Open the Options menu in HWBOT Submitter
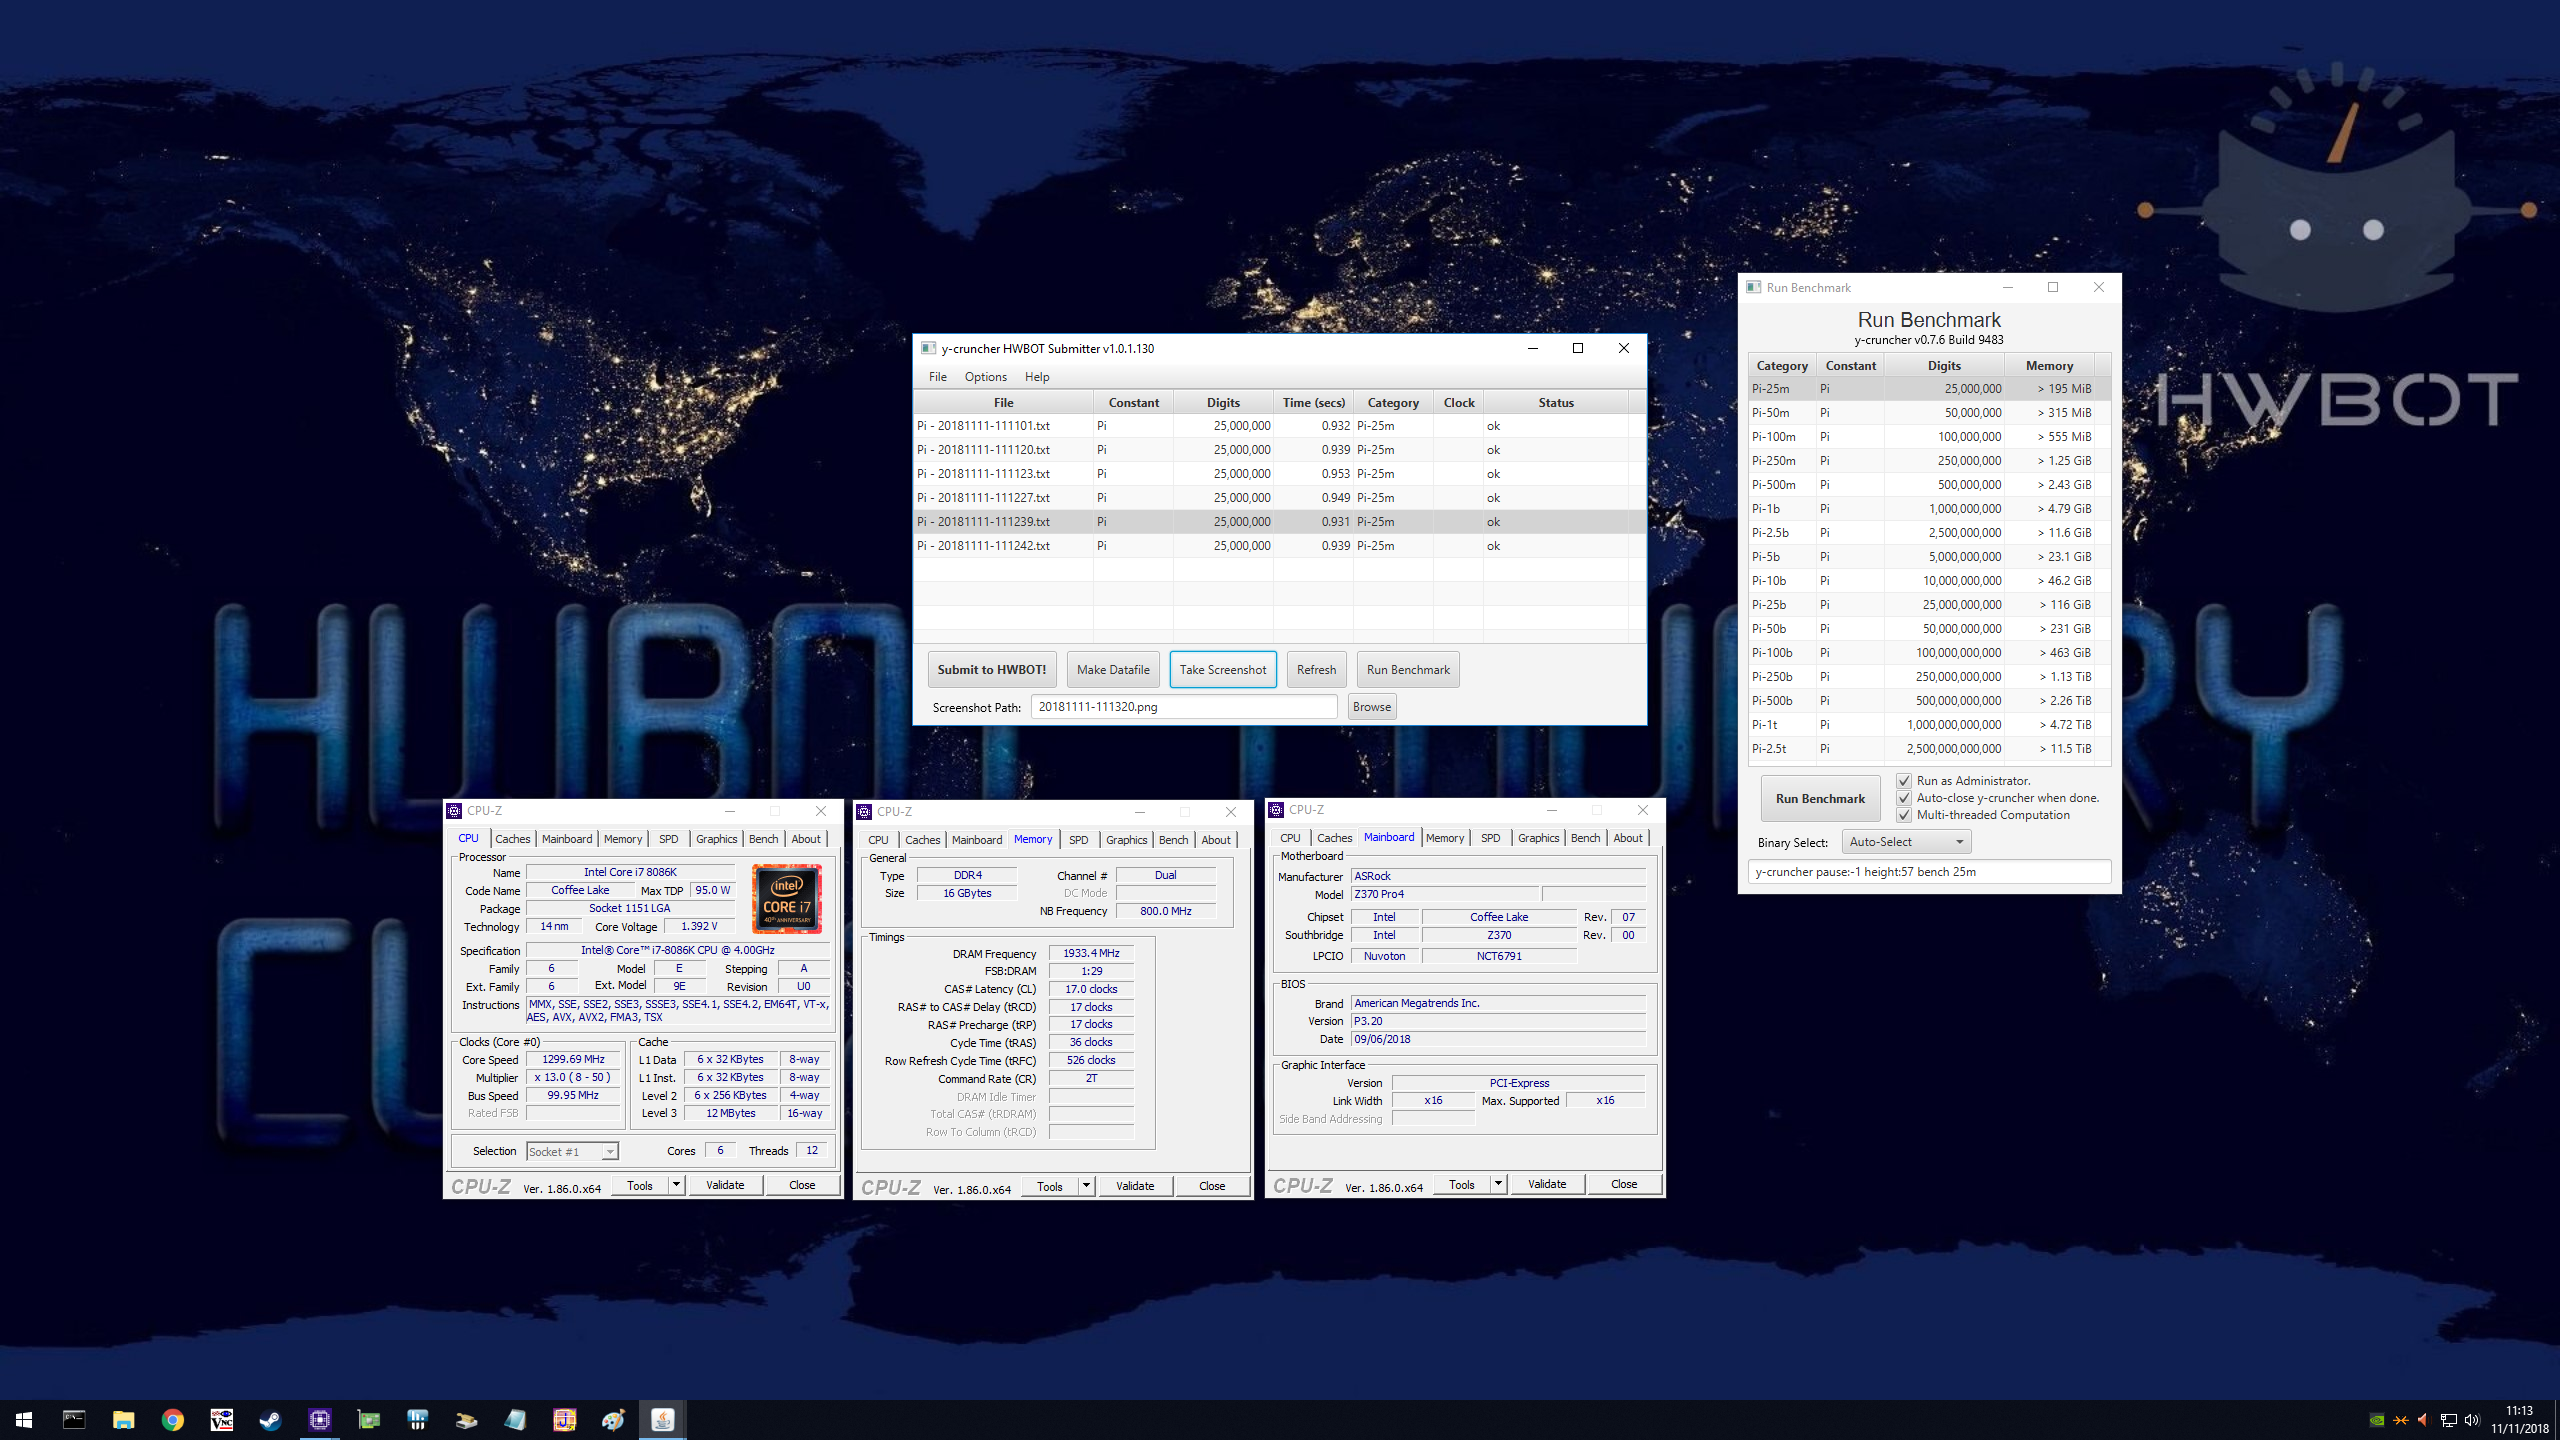Viewport: 2560px width, 1440px height. point(986,377)
